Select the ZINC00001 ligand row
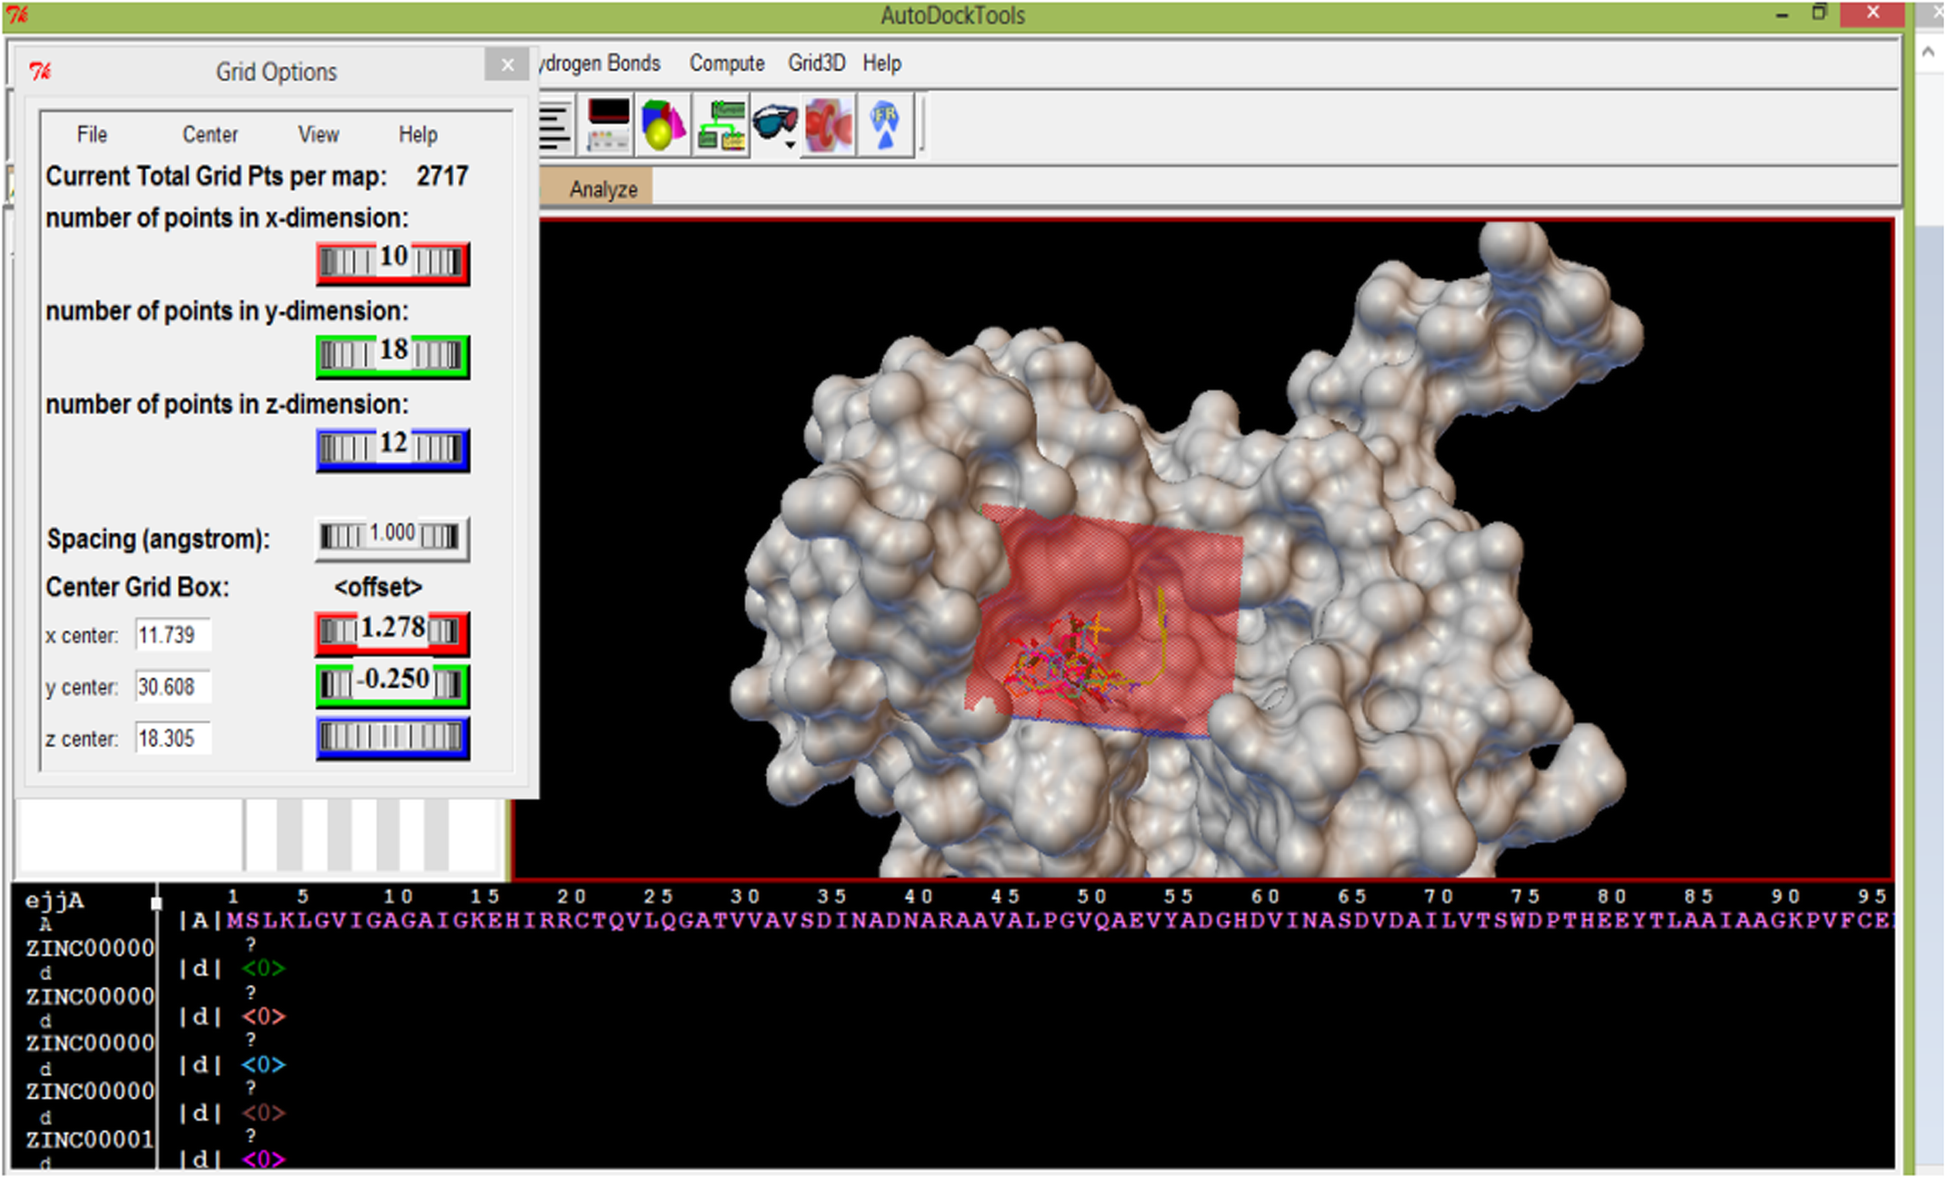The image size is (1946, 1178). click(90, 1139)
